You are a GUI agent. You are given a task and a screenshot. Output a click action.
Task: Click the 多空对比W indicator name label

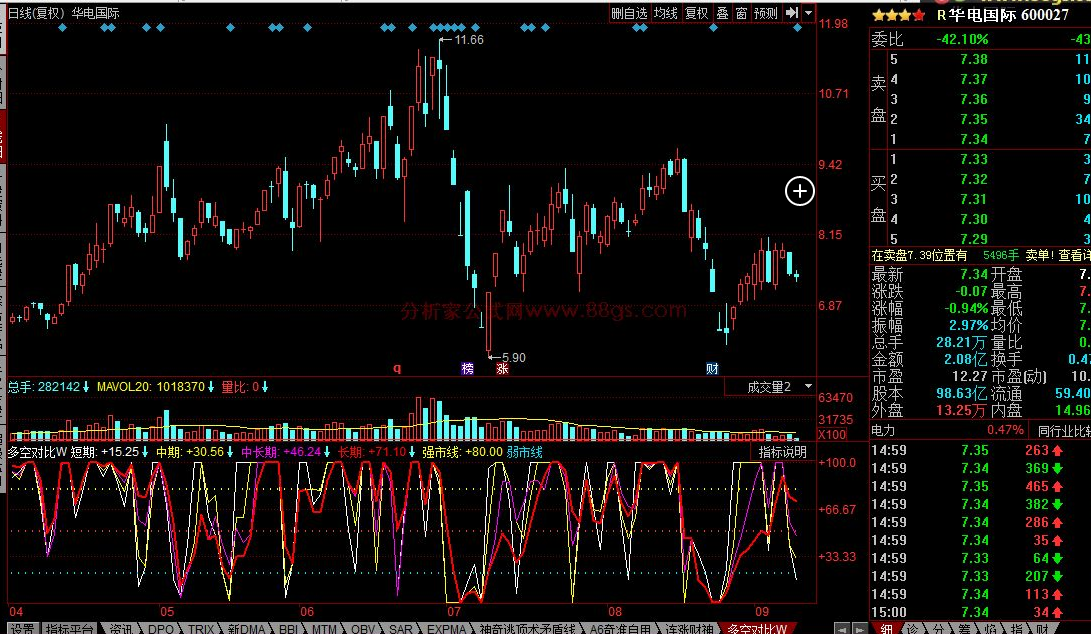(38, 452)
